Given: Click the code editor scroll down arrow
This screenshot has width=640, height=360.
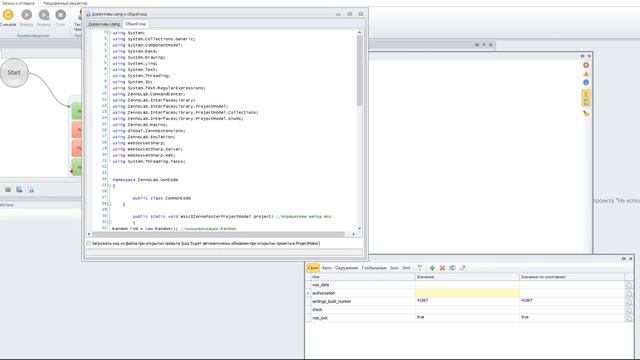Looking at the screenshot, I should point(359,228).
